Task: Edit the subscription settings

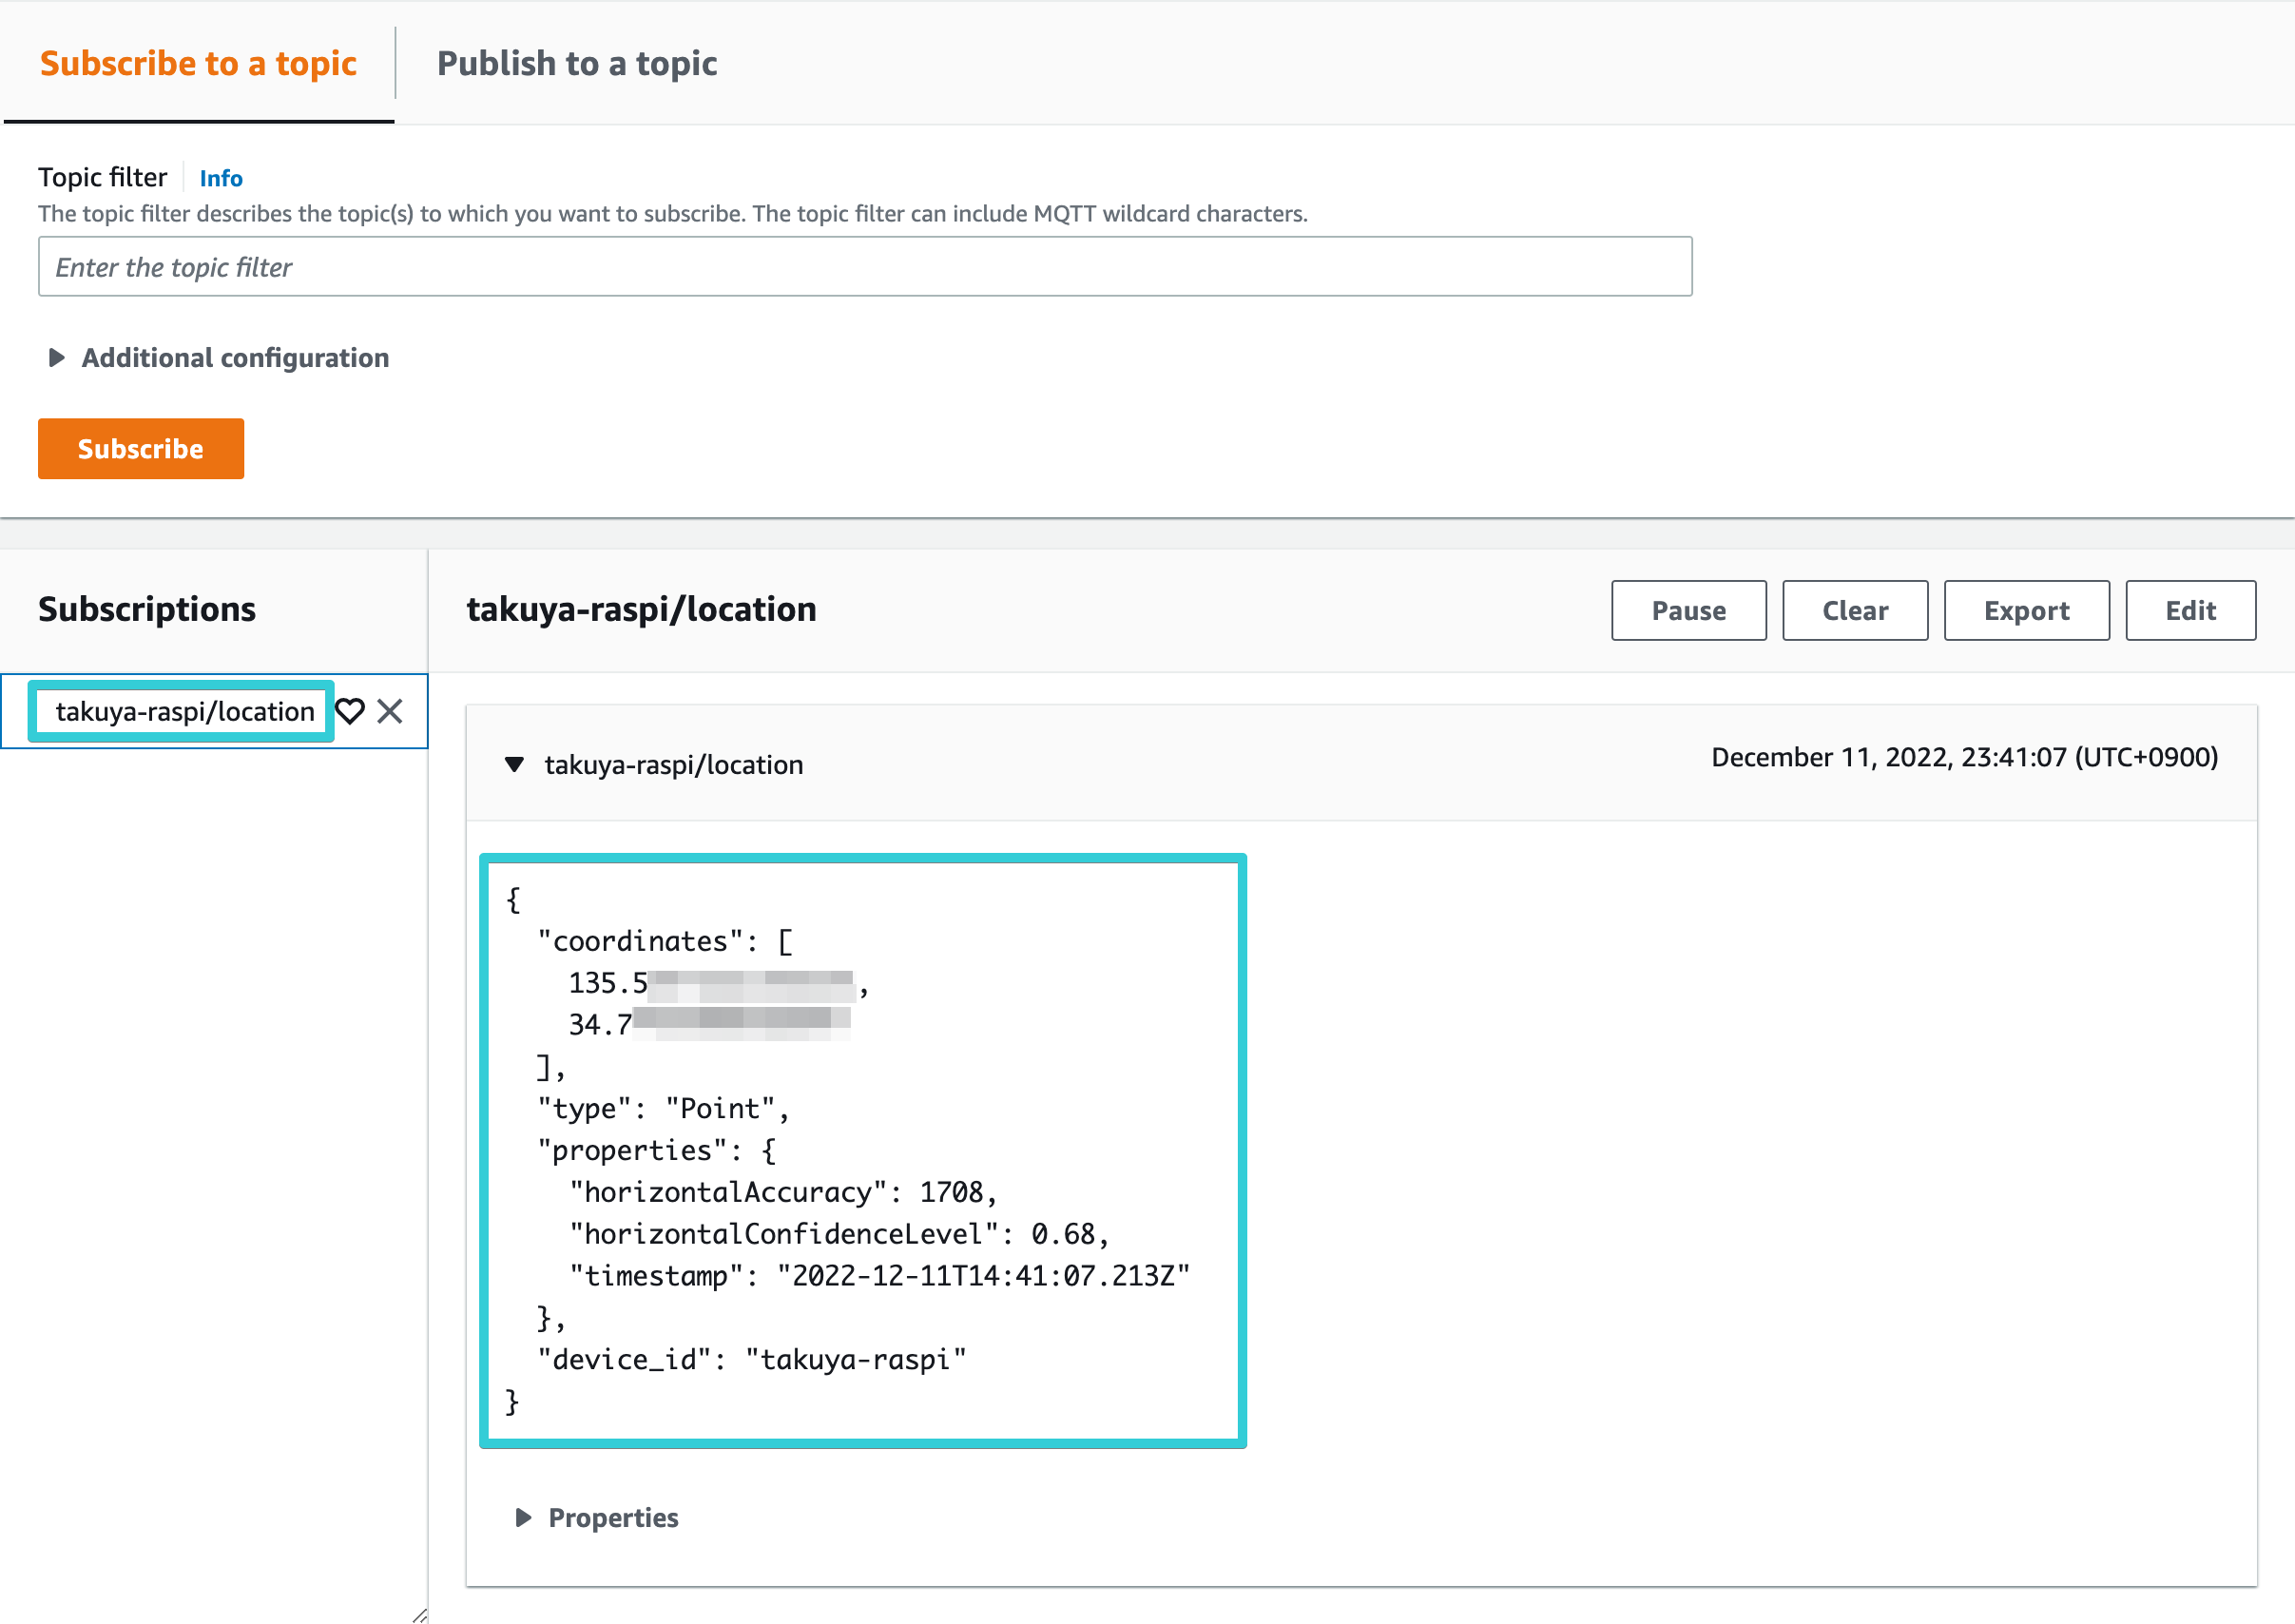Action: pyautogui.click(x=2190, y=610)
